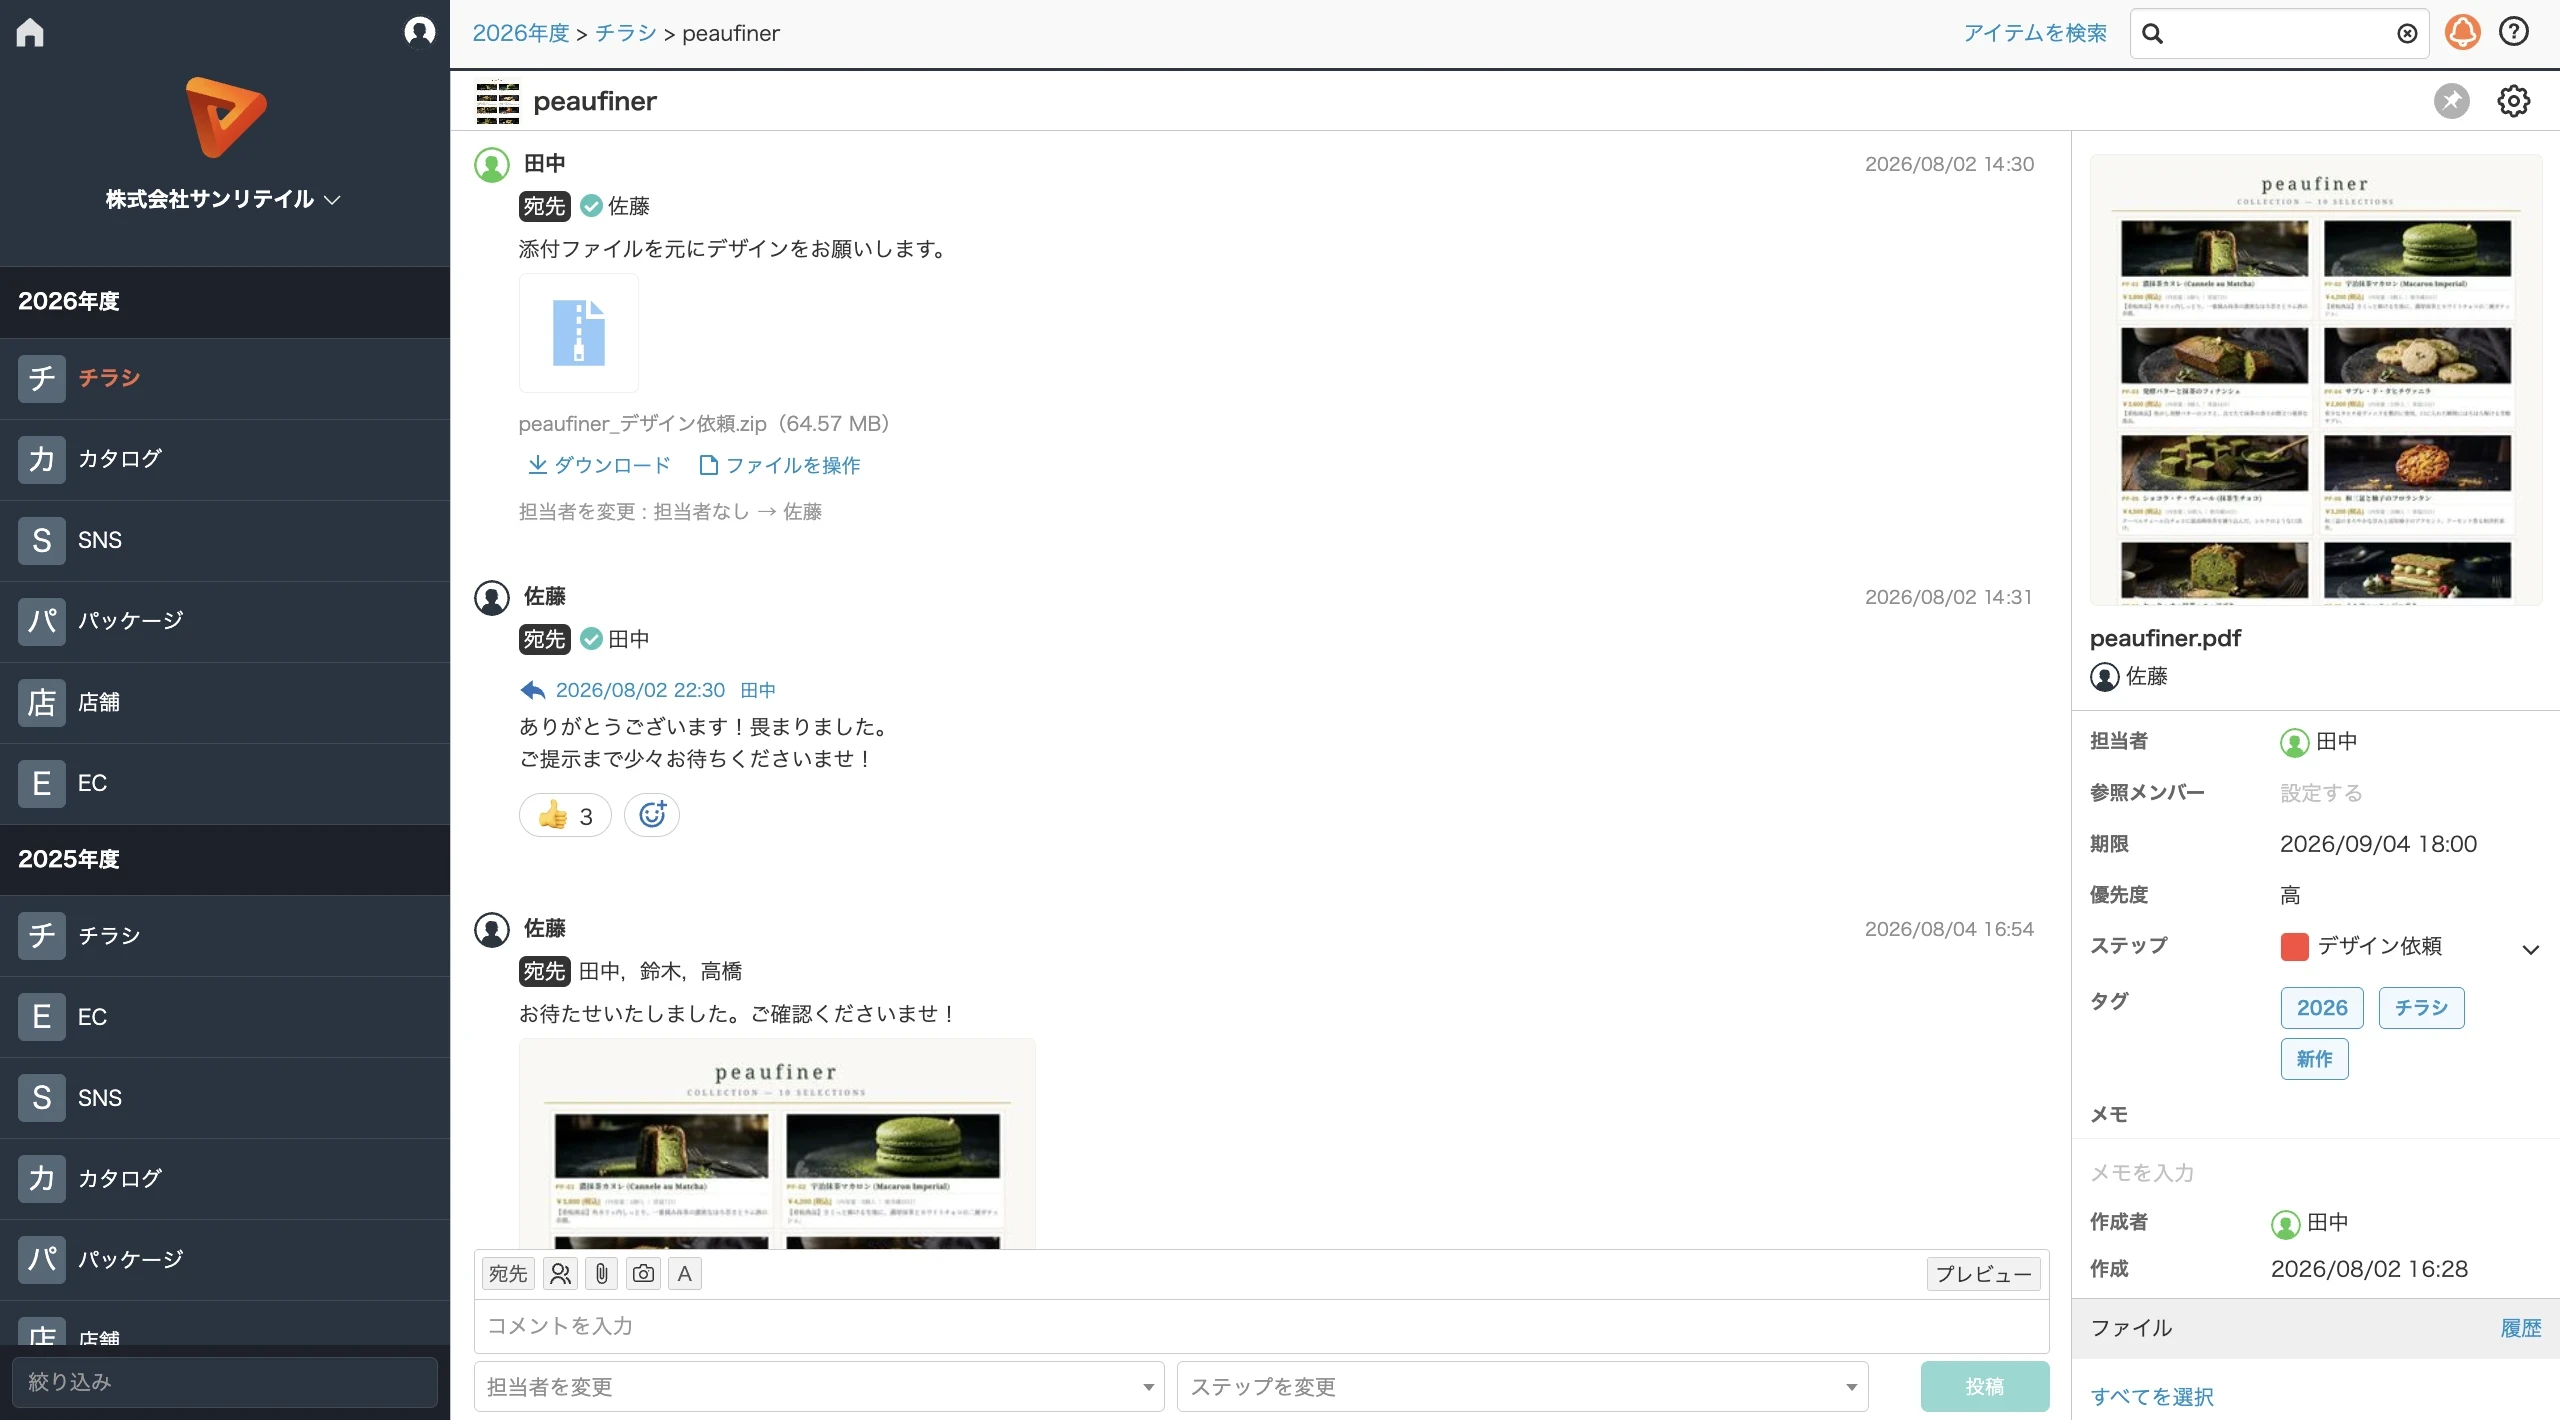
Task: Click the チラシ breadcrumb link
Action: click(x=626, y=33)
